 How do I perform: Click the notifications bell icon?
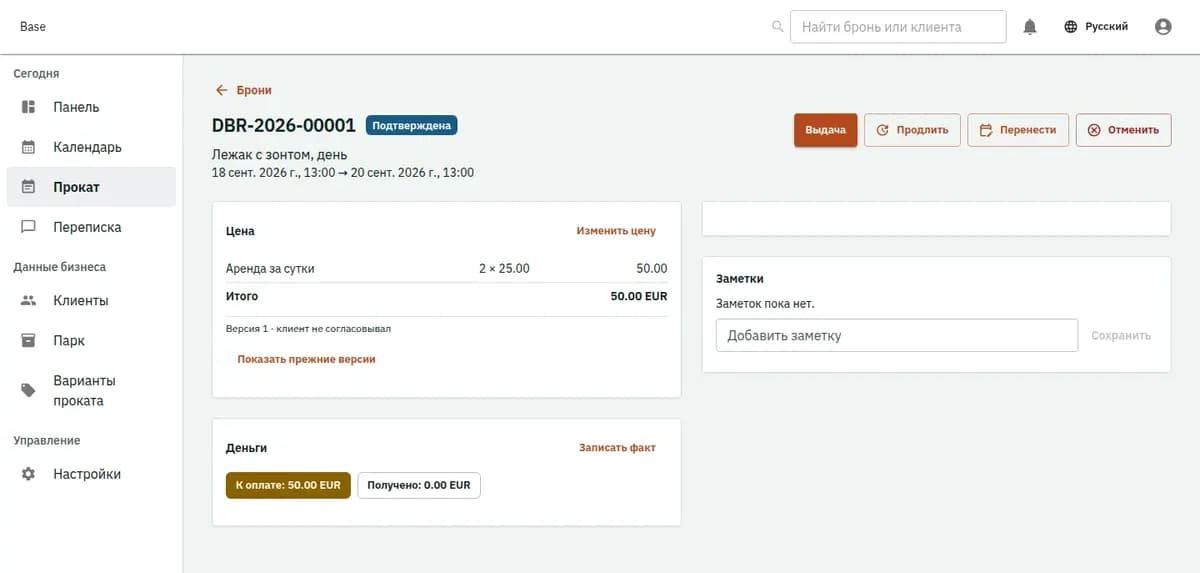click(x=1030, y=27)
